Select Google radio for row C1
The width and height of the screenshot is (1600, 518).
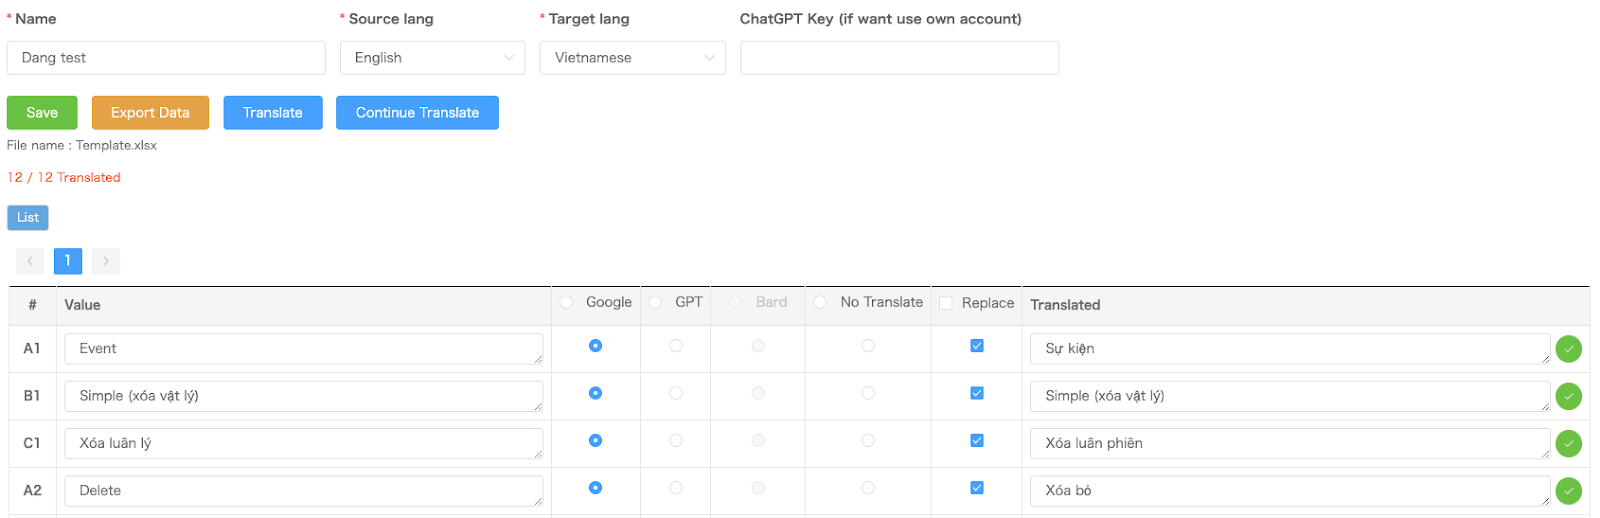click(595, 440)
